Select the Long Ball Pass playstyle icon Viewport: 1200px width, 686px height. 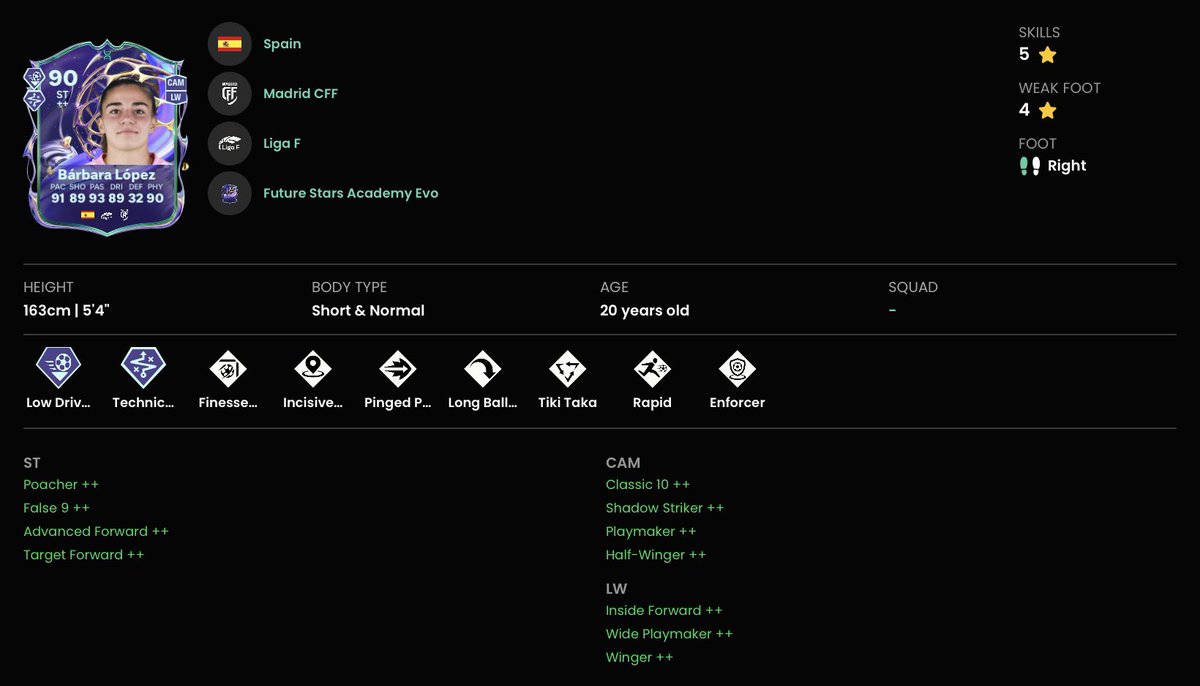(x=483, y=369)
